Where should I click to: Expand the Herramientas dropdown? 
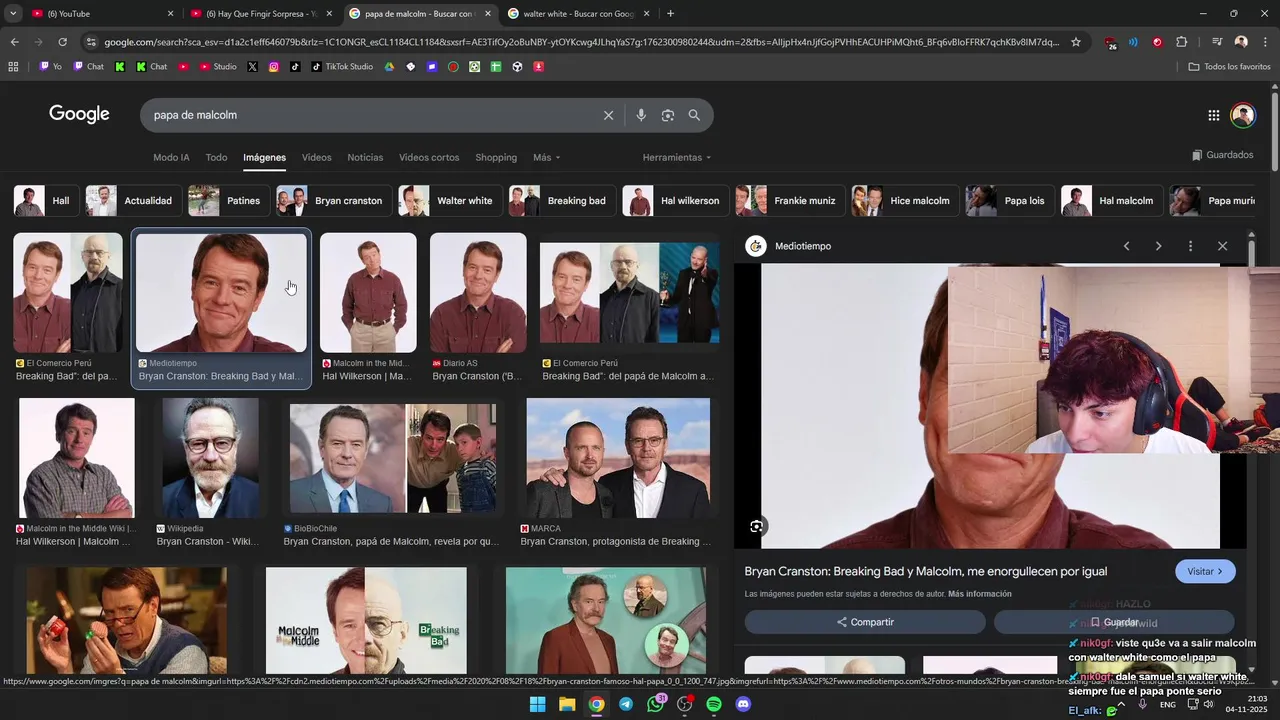click(x=677, y=157)
